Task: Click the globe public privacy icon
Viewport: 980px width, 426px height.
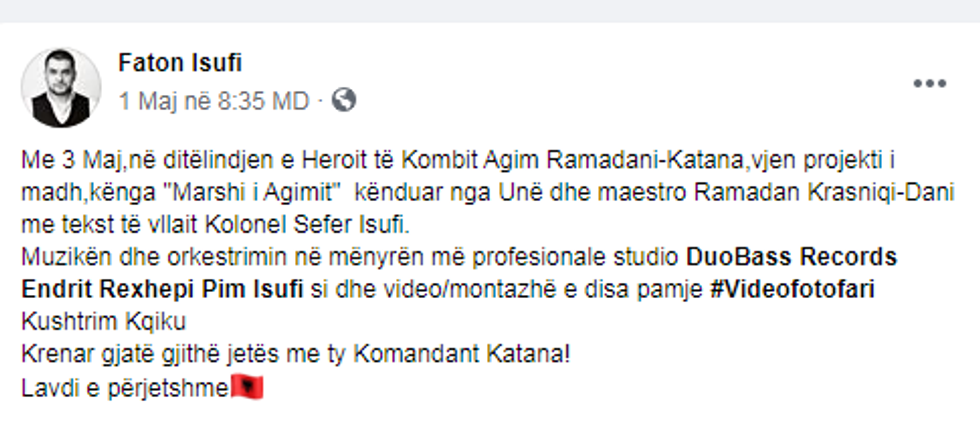Action: pos(344,100)
